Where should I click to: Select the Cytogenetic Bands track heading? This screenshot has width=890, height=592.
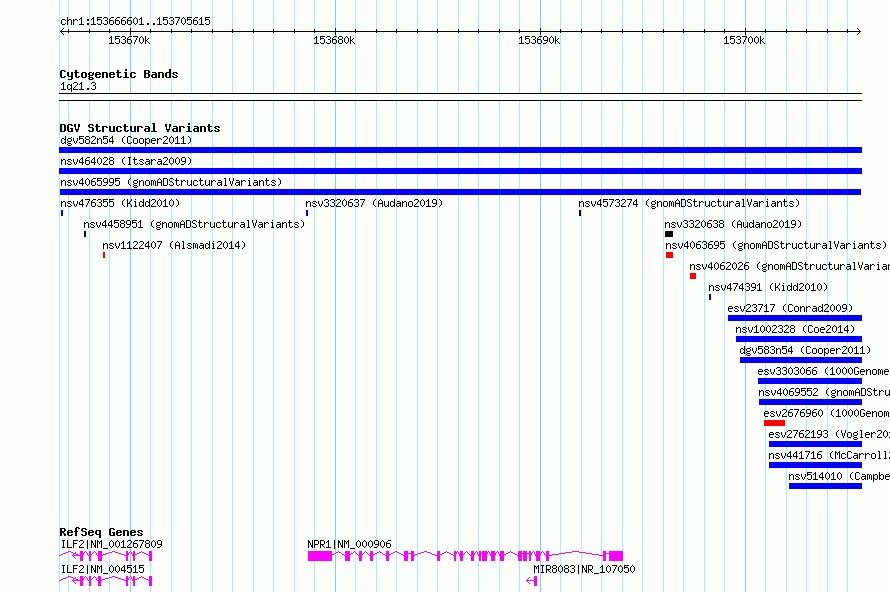pos(119,74)
